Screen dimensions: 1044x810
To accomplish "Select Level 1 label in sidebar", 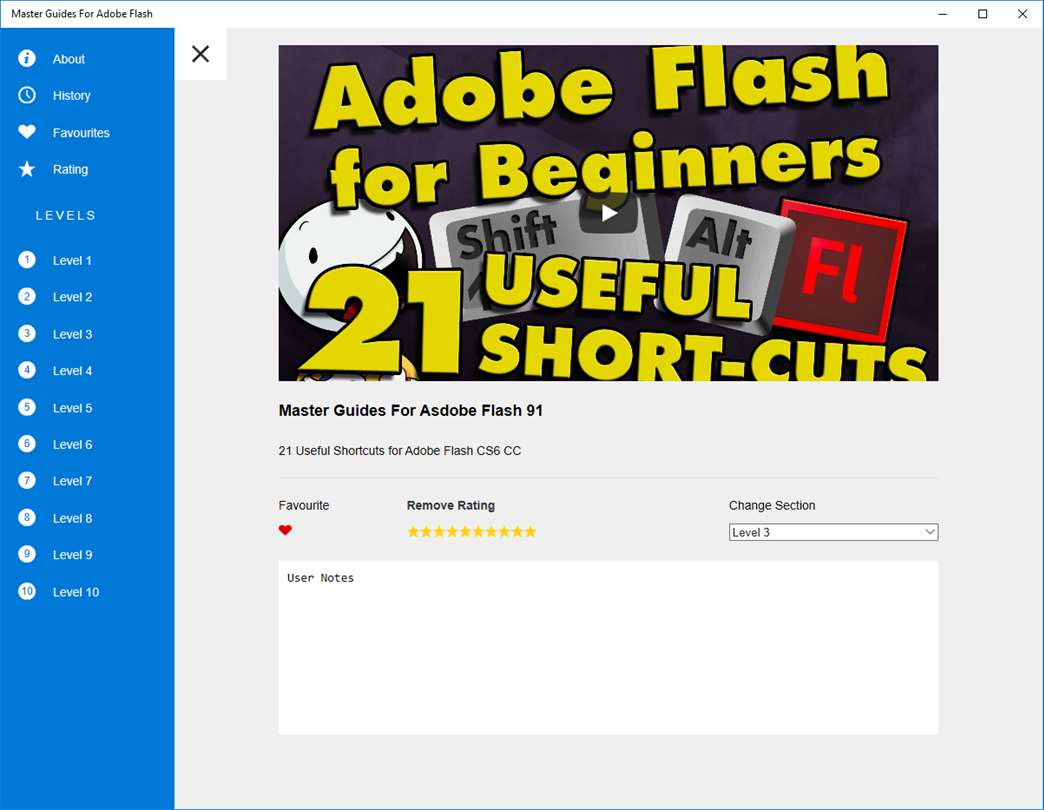I will pos(72,260).
